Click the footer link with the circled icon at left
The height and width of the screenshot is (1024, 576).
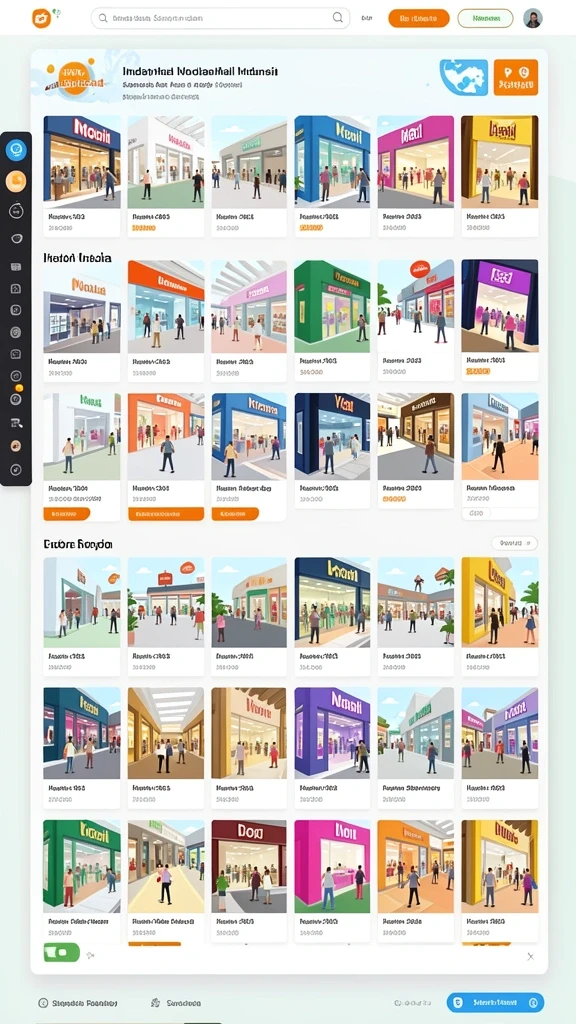point(78,1002)
